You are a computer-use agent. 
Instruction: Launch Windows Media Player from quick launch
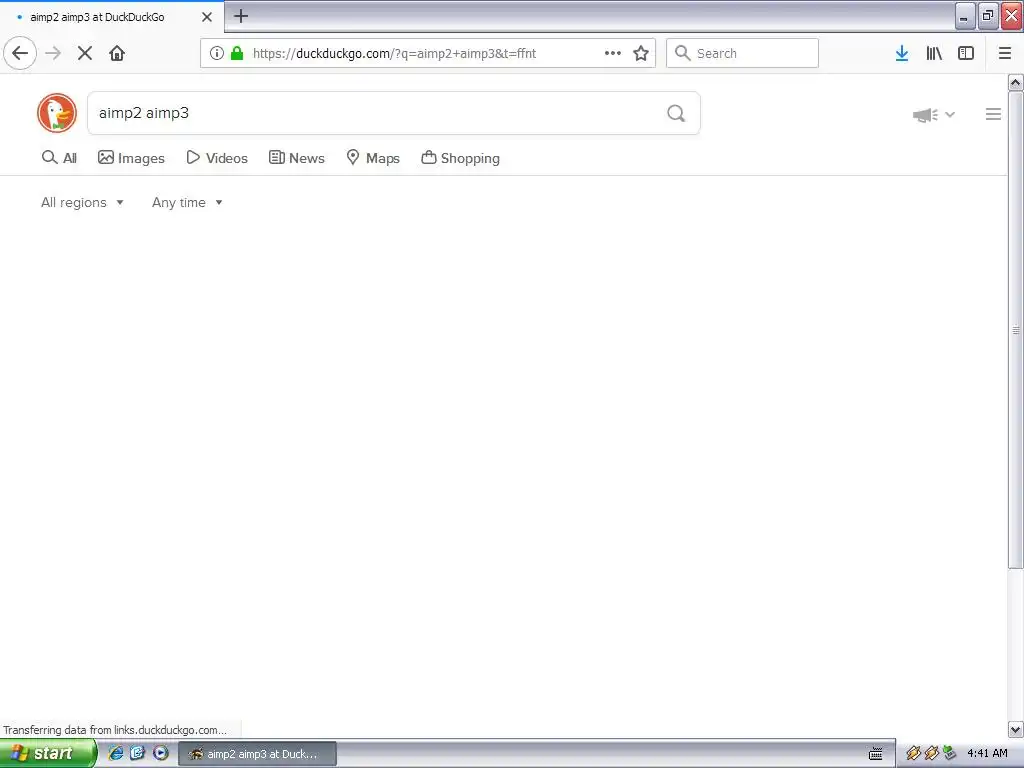point(160,753)
